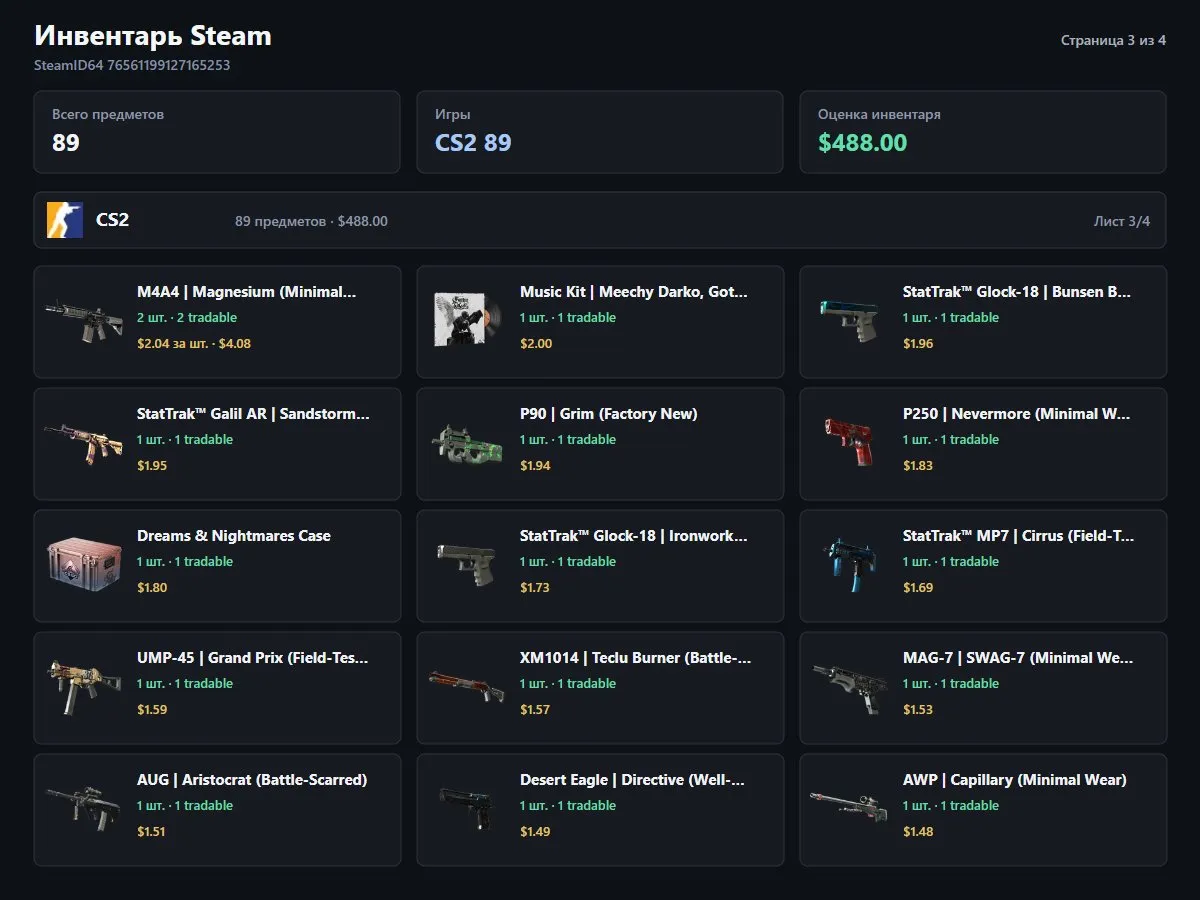This screenshot has height=900, width=1200.
Task: Click the 'StatTrak™ Galil AR | Sandstorm' title
Action: click(x=253, y=414)
